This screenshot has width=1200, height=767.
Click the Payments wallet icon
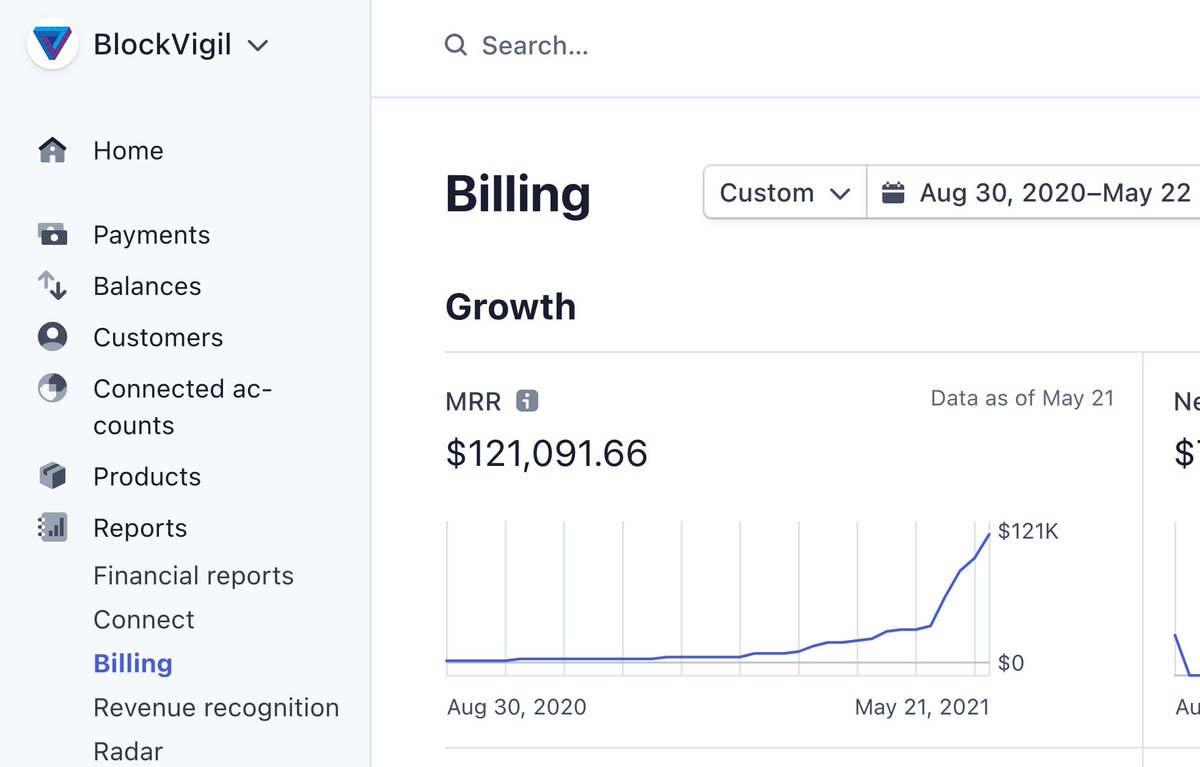[x=52, y=235]
